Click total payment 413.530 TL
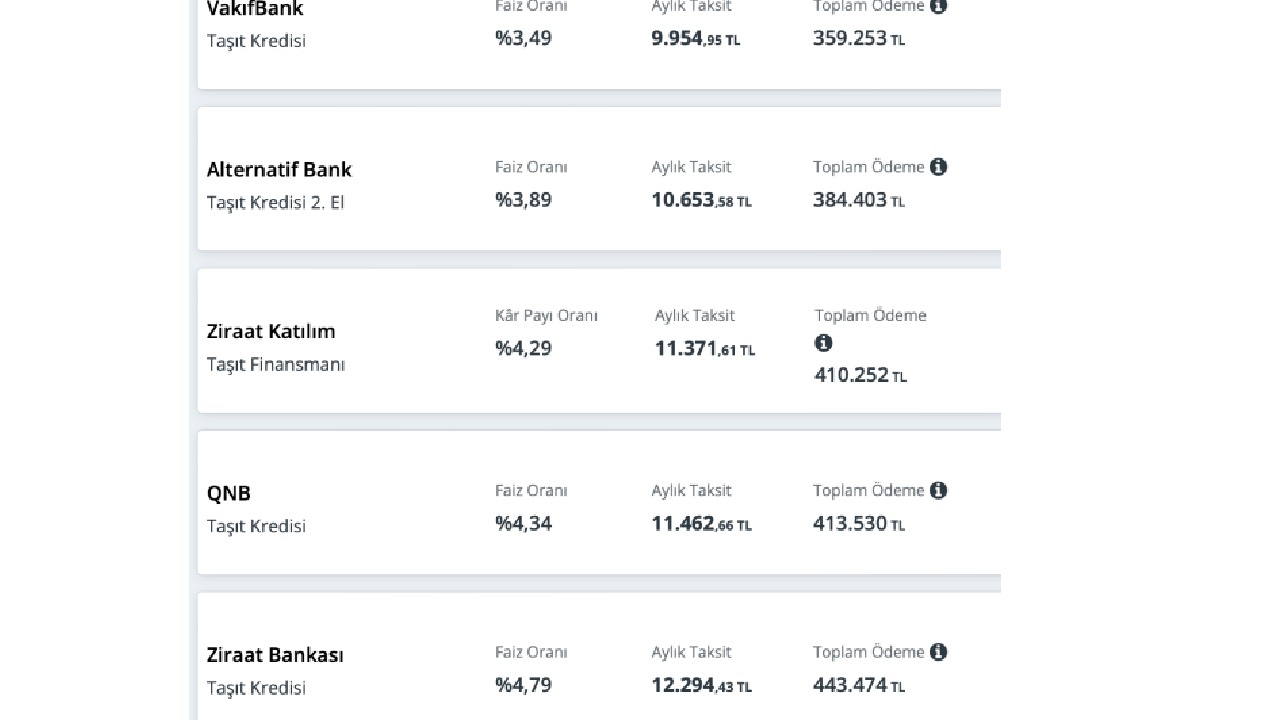Image resolution: width=1280 pixels, height=720 pixels. click(859, 523)
